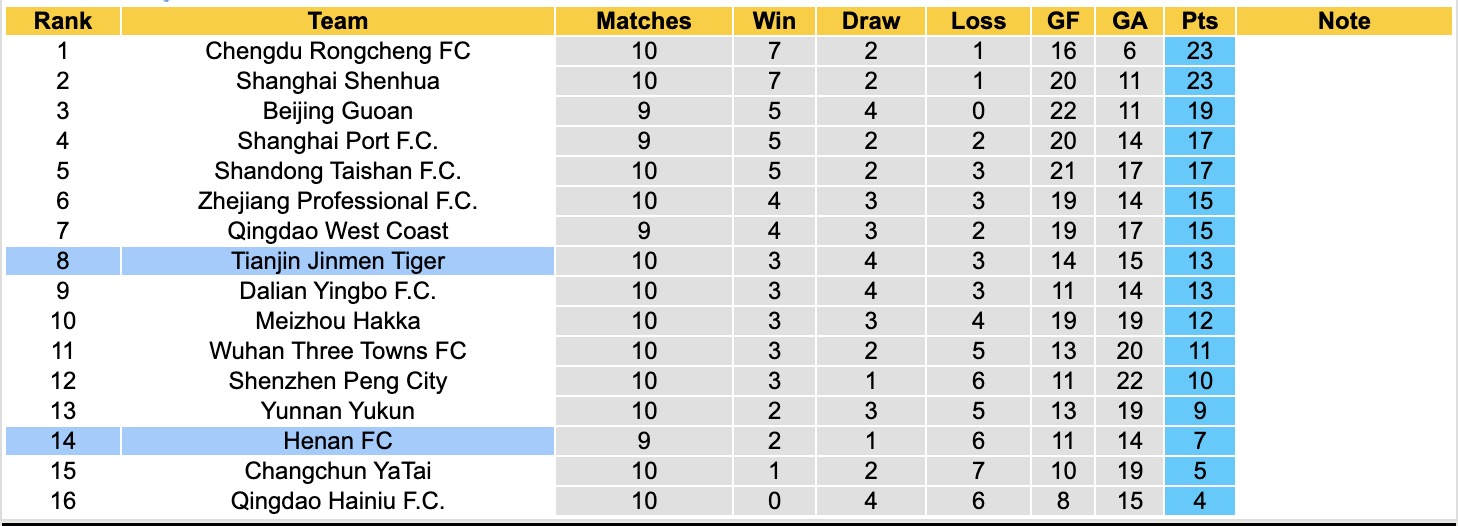Click on Beijing Guoan team
Image resolution: width=1458 pixels, height=526 pixels.
[338, 111]
